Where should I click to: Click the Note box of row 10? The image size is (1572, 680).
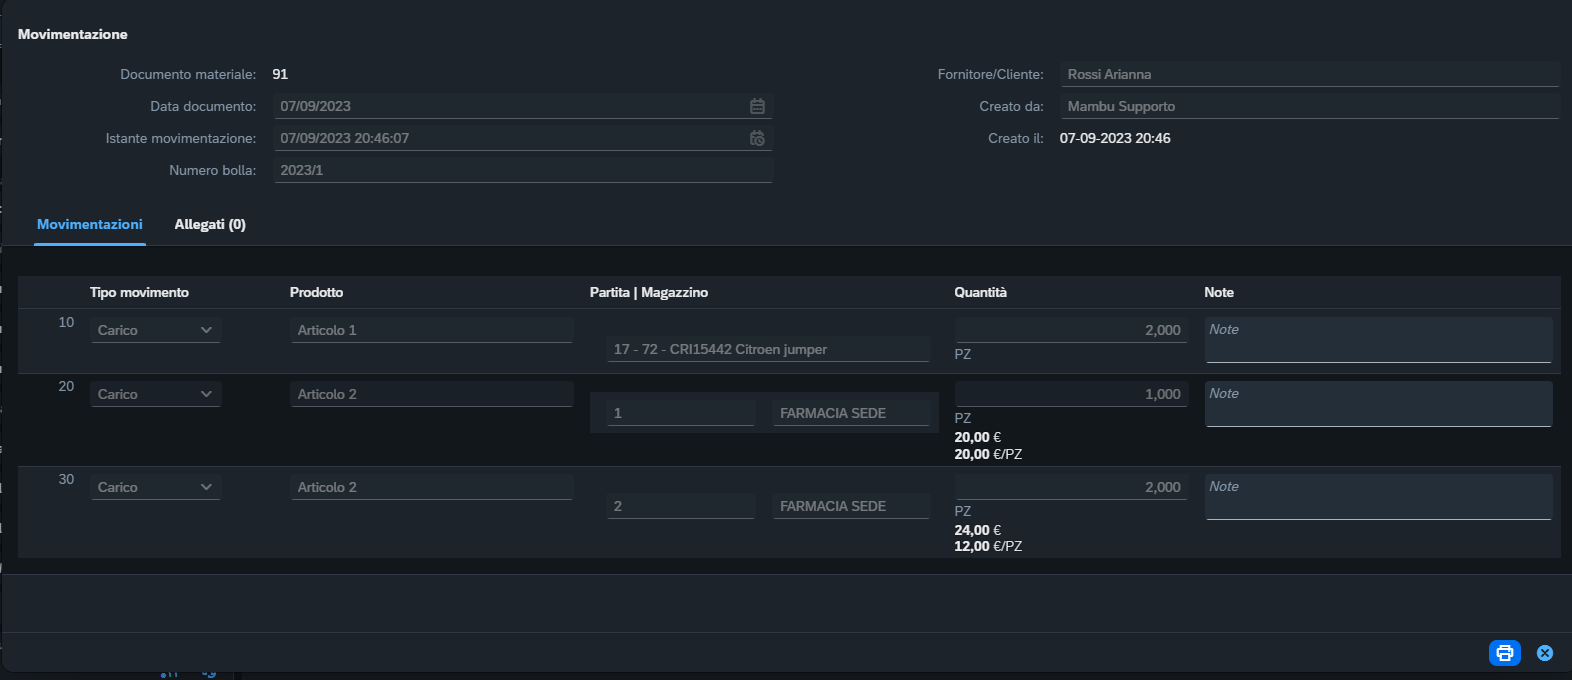point(1379,340)
